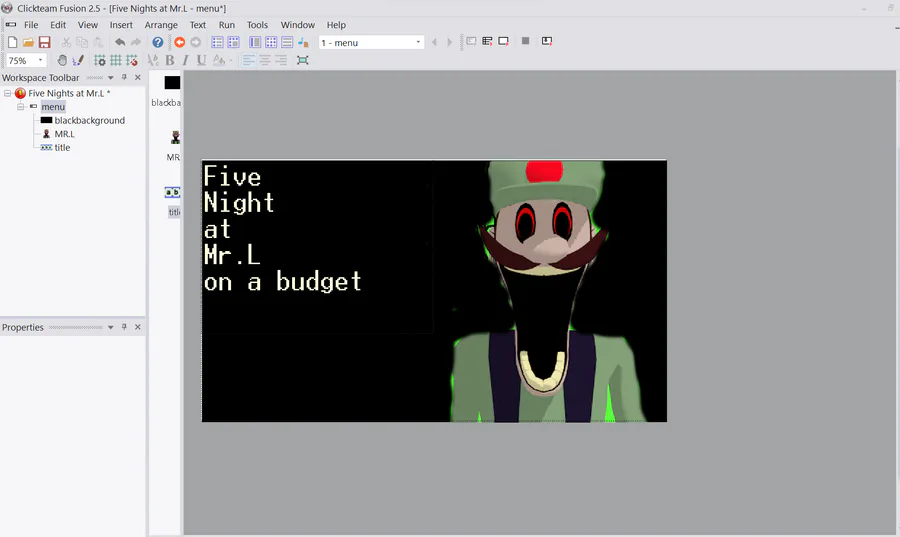
Task: Open grid setup with the grid gear icon
Action: pos(99,60)
